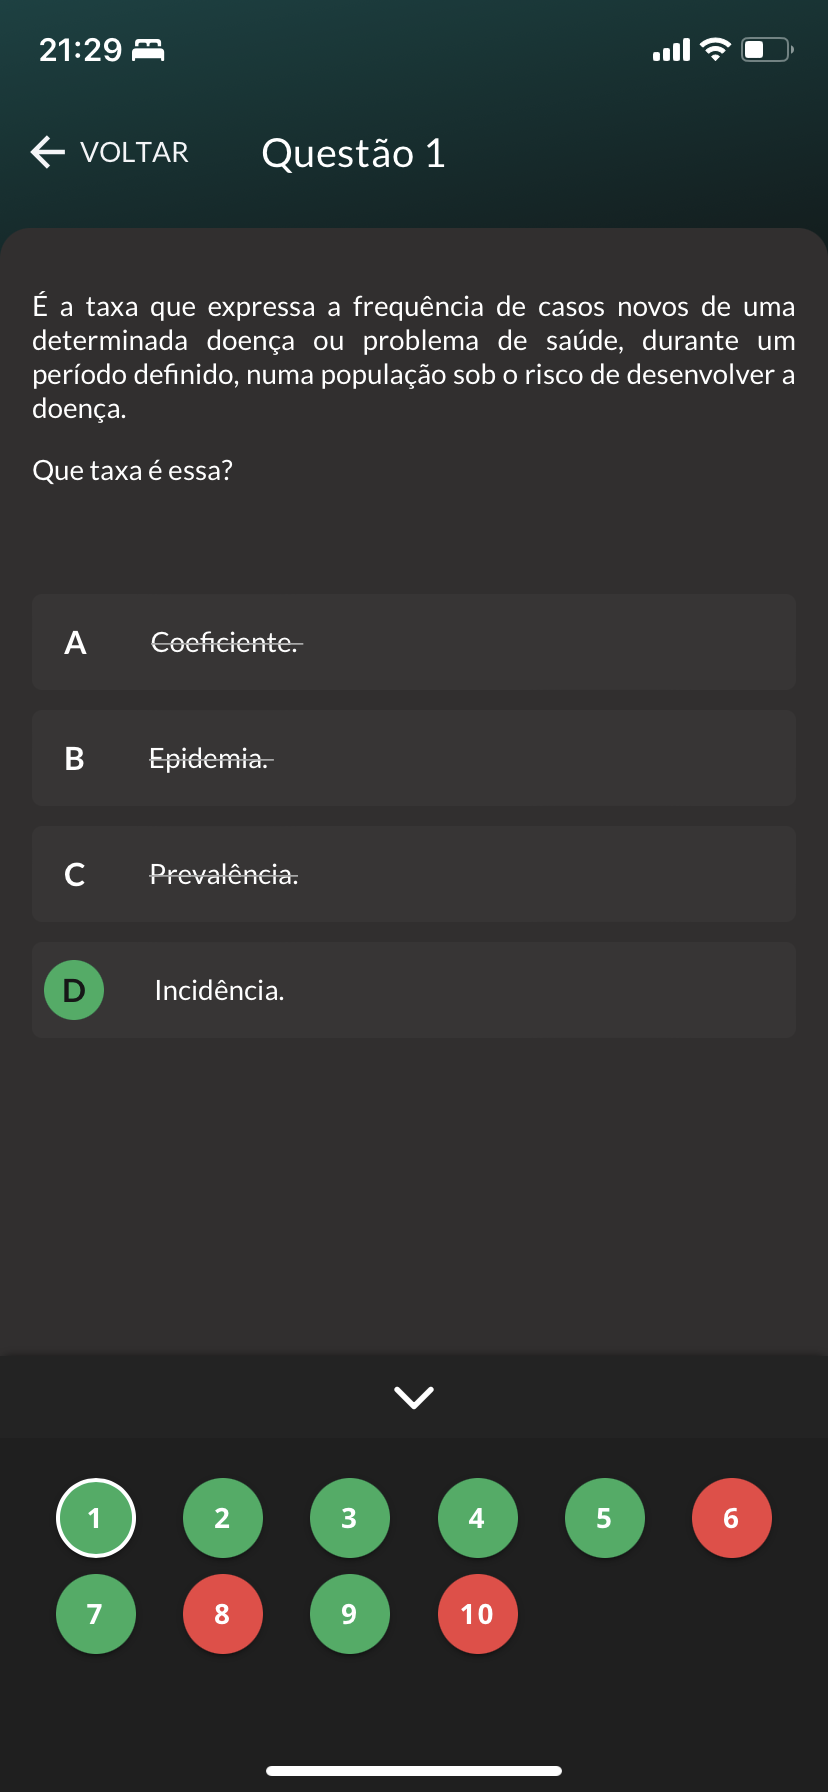Open question 3 from navigator
The image size is (828, 1792).
click(350, 1518)
